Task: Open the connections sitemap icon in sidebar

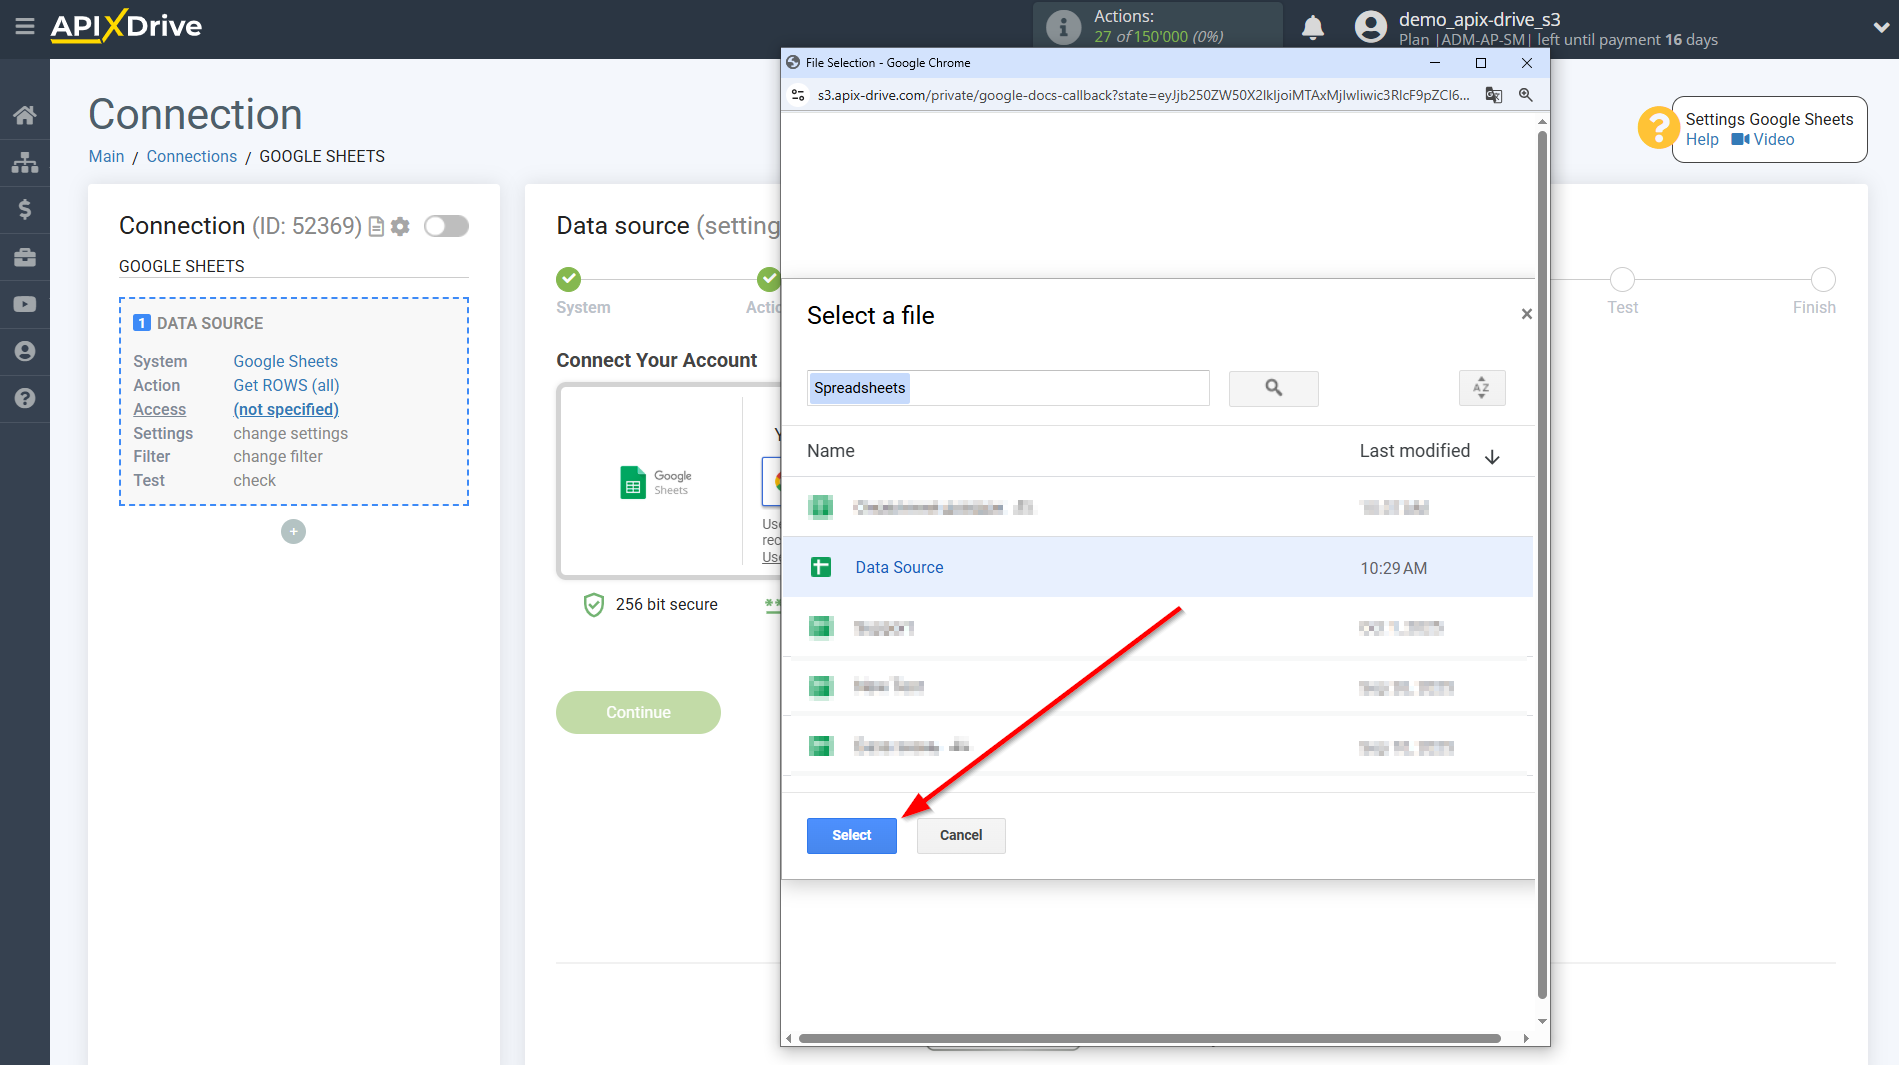Action: tap(25, 162)
